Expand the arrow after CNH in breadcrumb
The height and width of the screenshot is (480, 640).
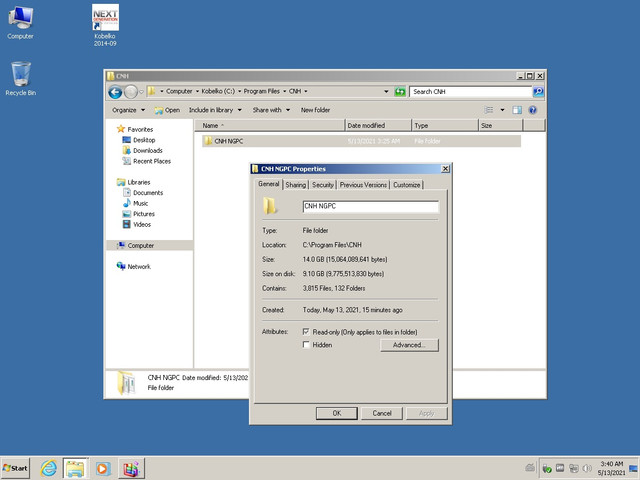306,91
